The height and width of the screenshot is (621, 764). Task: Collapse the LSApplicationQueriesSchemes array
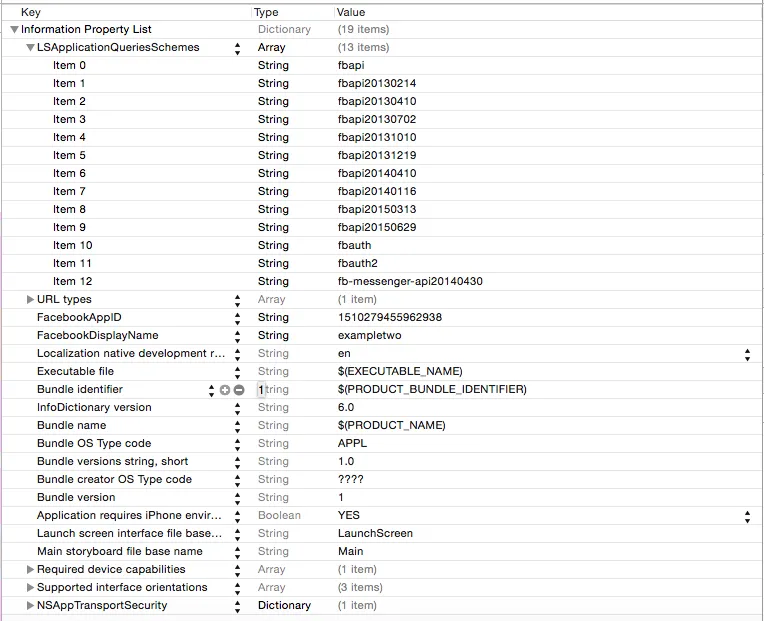30,48
